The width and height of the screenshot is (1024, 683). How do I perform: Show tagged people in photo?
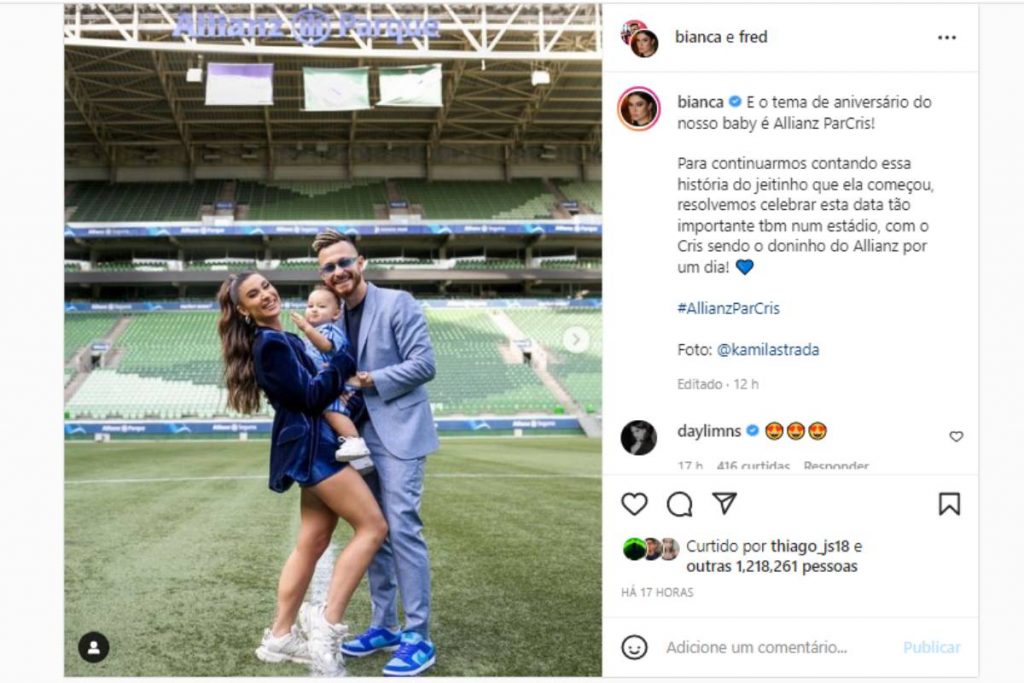(93, 647)
